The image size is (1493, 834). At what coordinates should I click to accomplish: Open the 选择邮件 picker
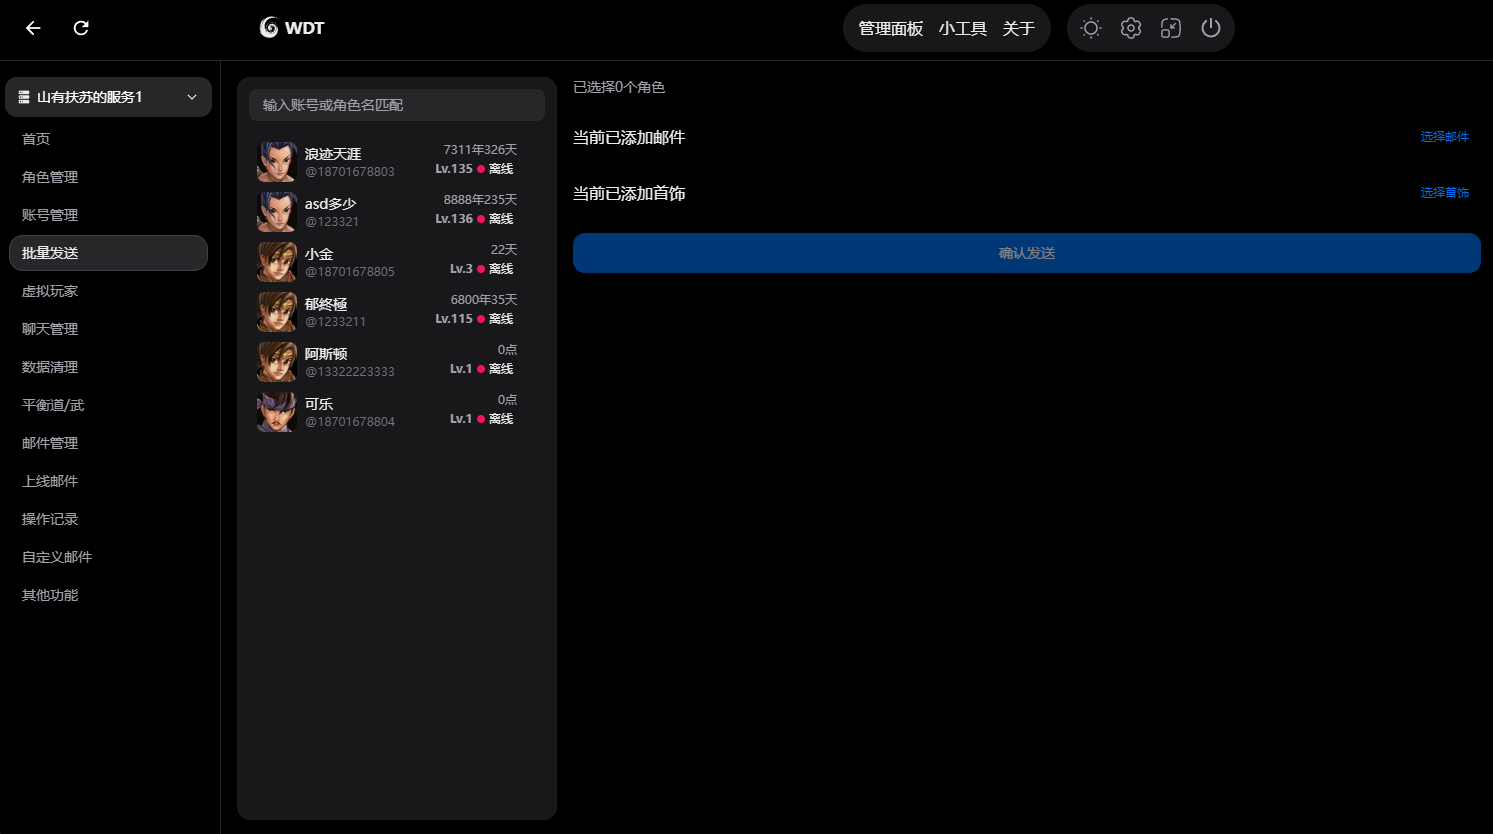pyautogui.click(x=1445, y=137)
